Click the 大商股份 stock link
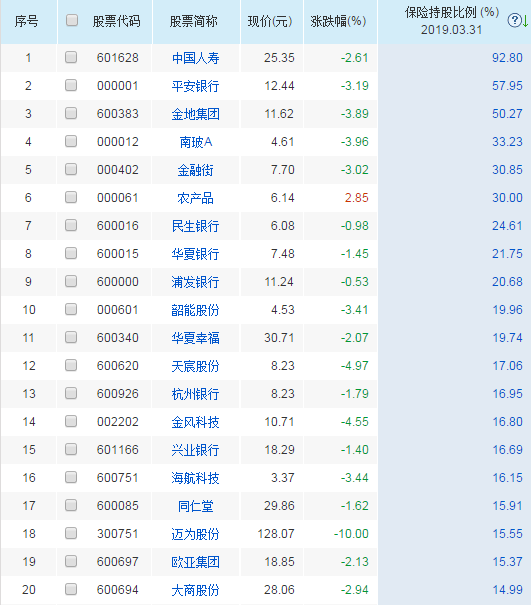531x605 pixels. tap(195, 590)
